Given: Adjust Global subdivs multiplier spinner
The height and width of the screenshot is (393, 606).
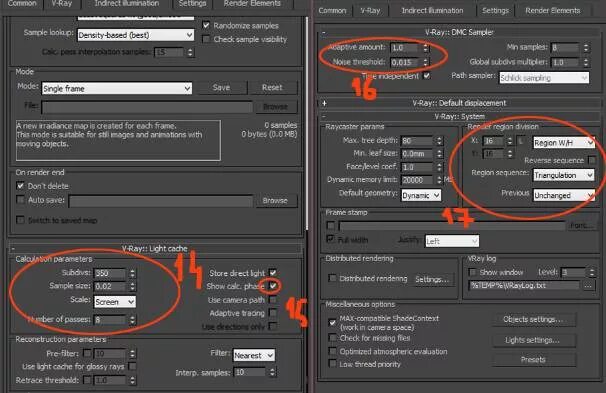Looking at the screenshot, I should click(586, 62).
